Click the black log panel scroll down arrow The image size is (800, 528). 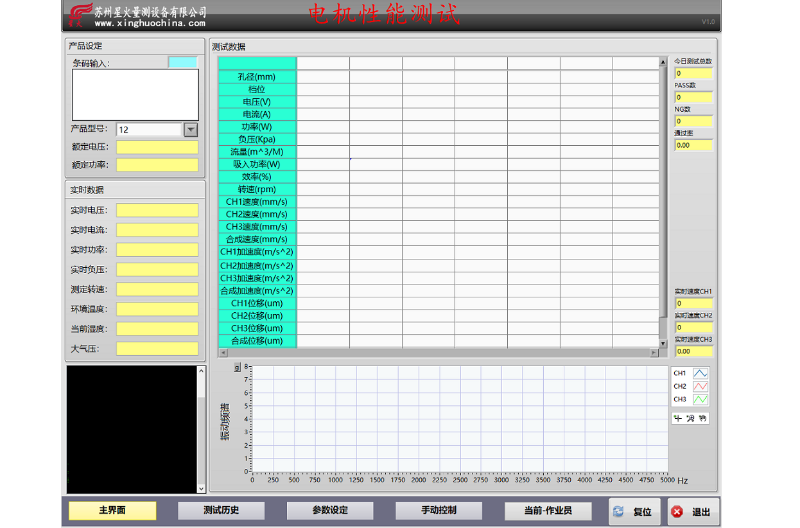point(202,488)
